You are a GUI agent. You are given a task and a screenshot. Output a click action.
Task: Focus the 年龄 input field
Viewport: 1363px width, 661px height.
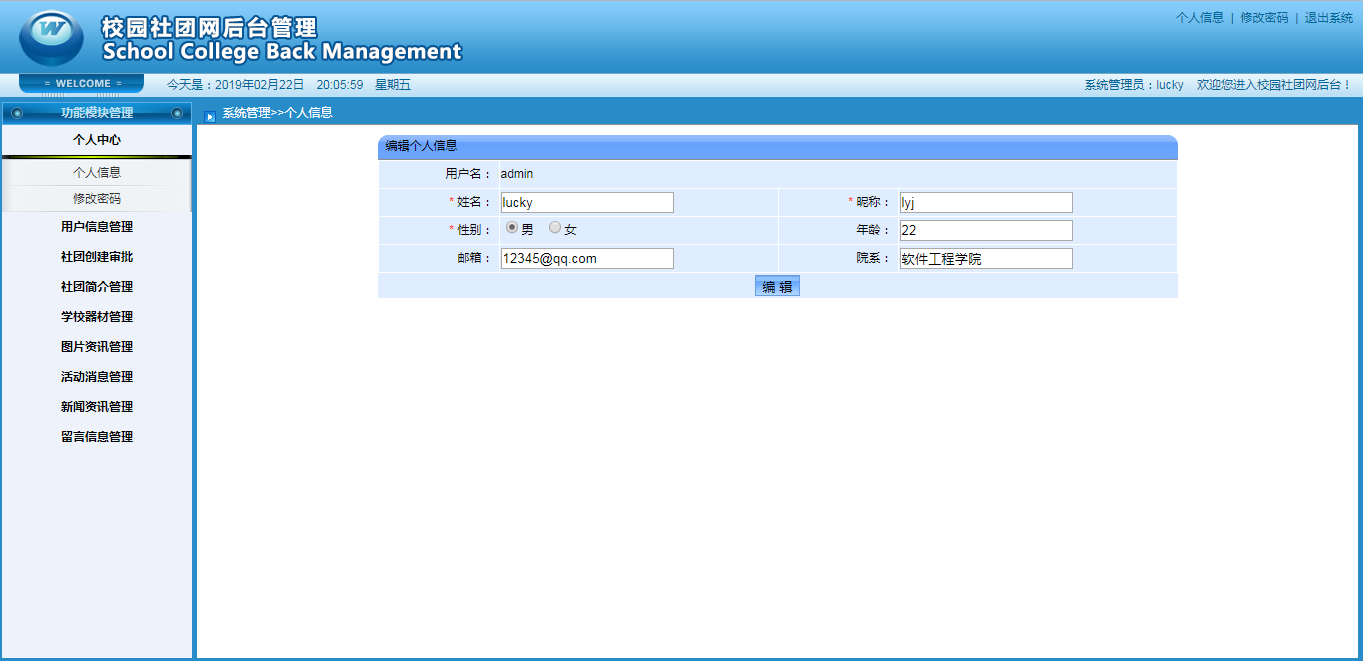(986, 231)
